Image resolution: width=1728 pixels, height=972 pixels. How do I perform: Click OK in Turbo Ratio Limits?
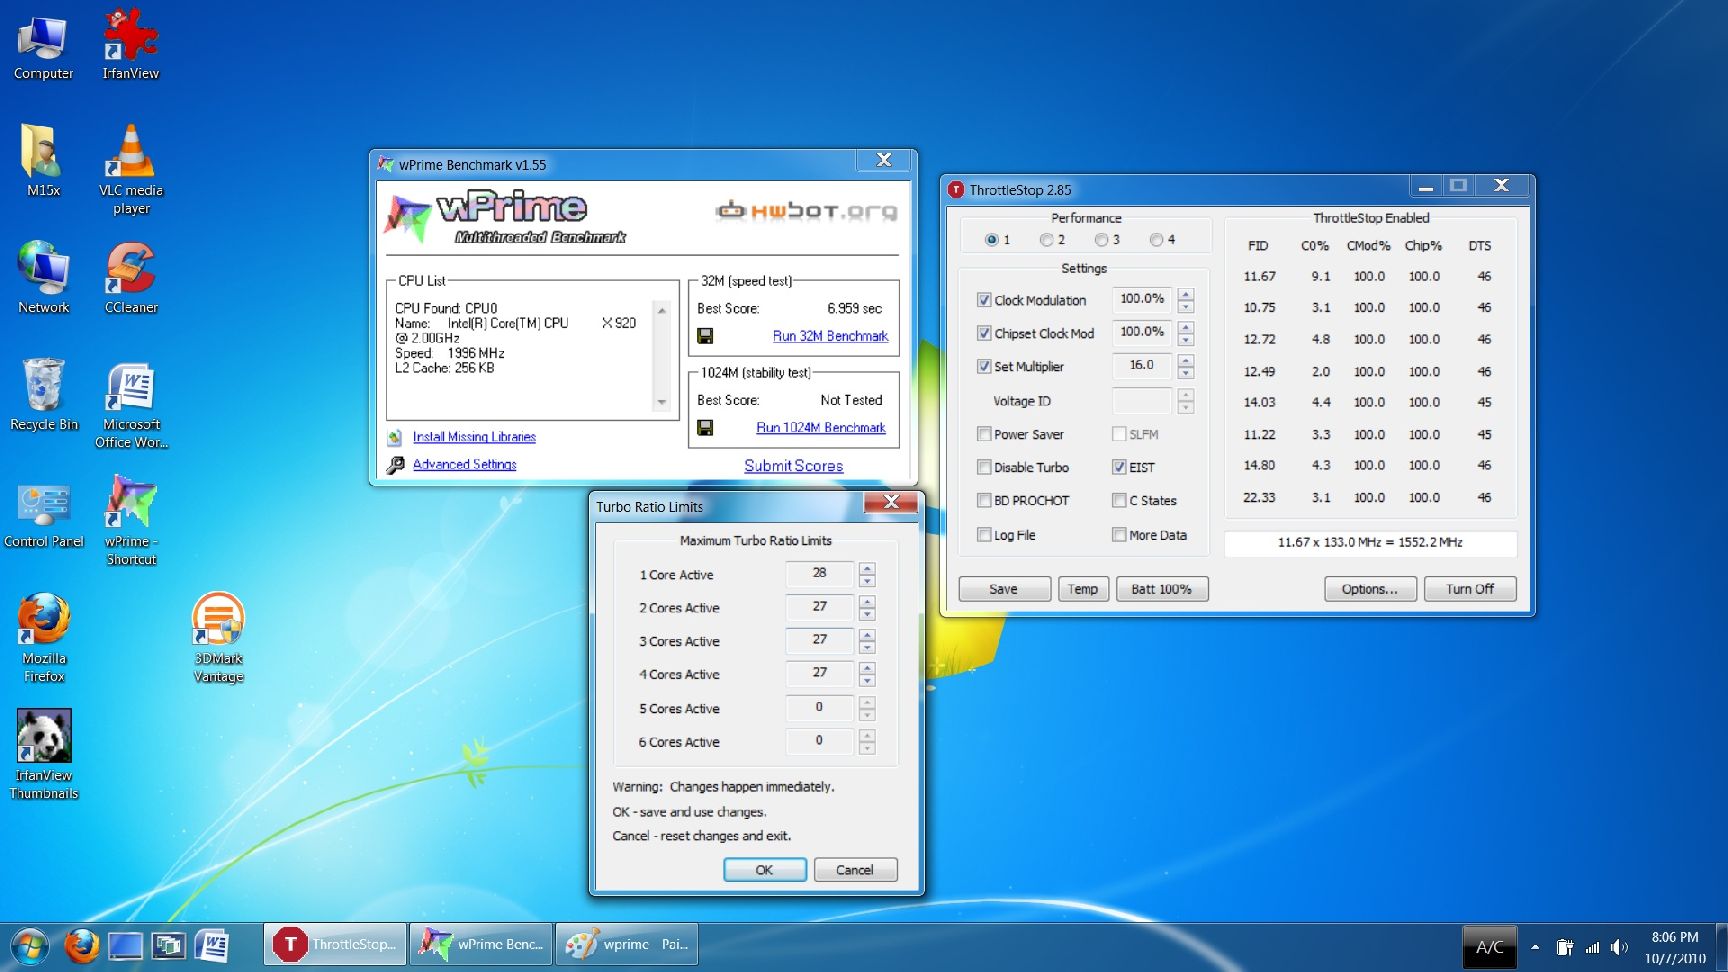tap(764, 870)
